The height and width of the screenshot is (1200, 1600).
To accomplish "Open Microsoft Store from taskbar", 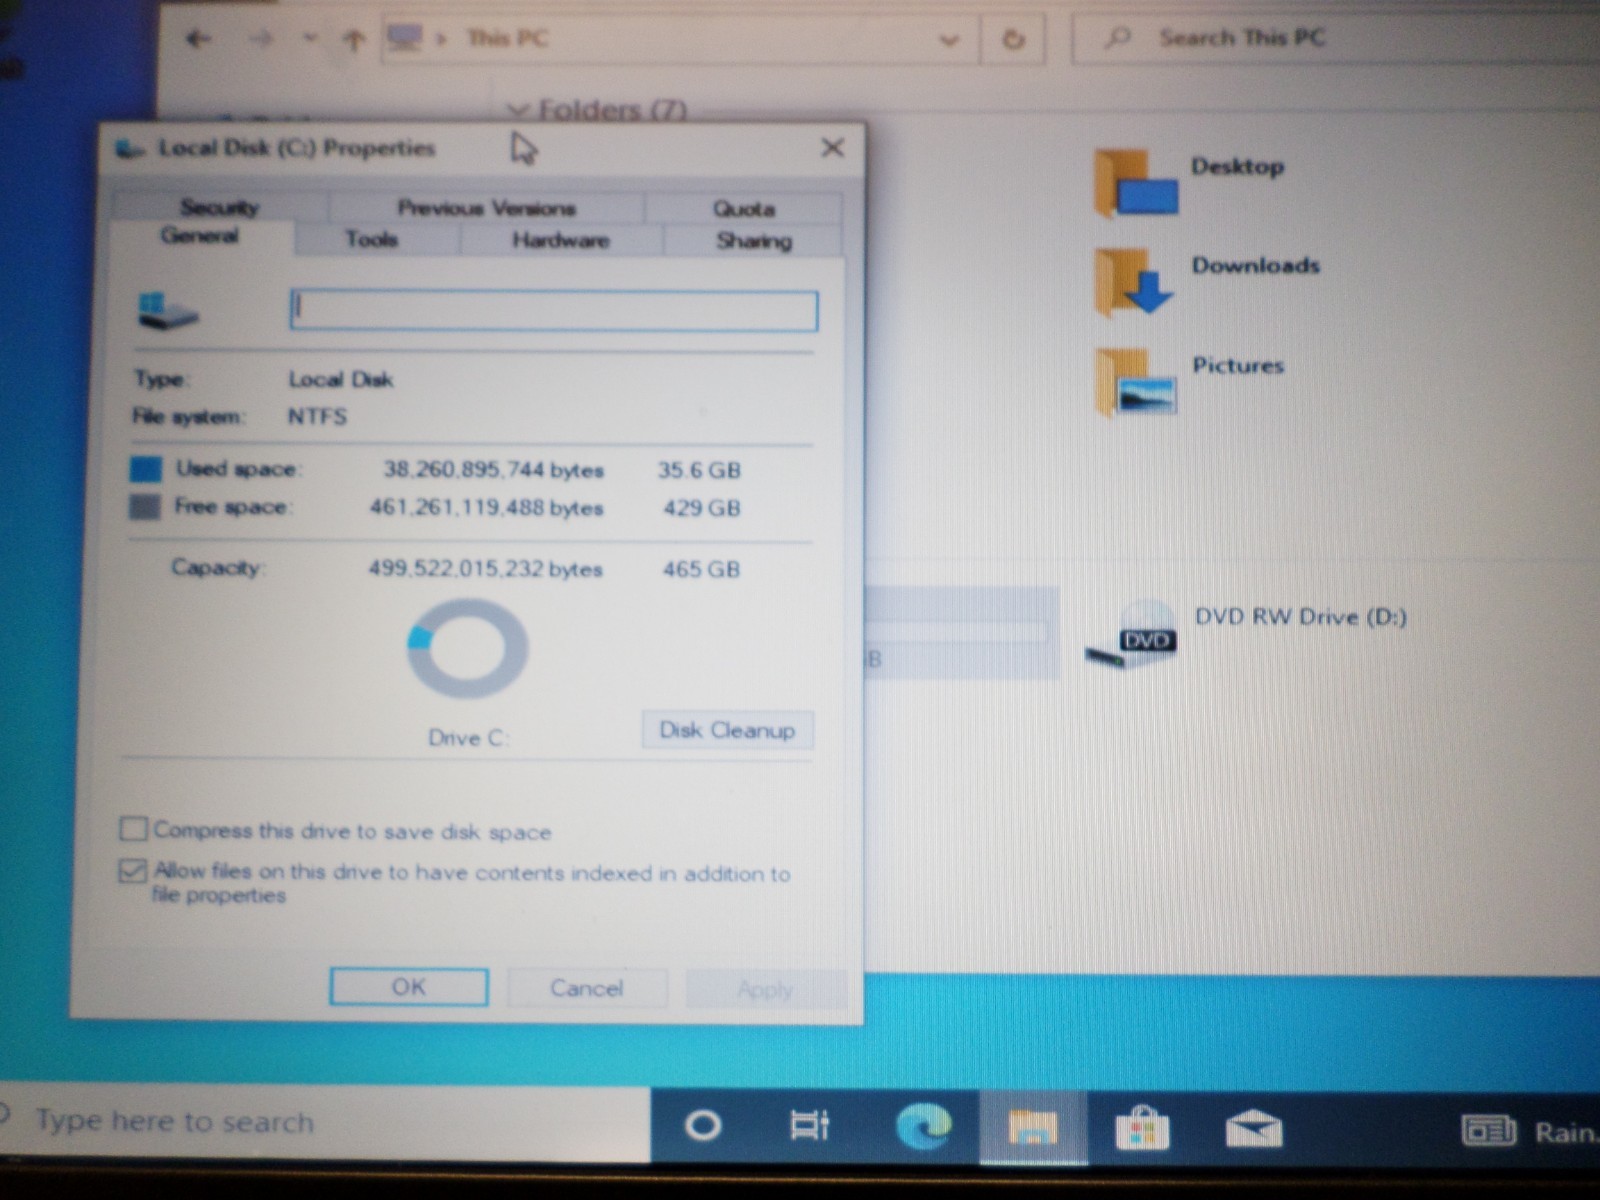I will [x=1142, y=1128].
